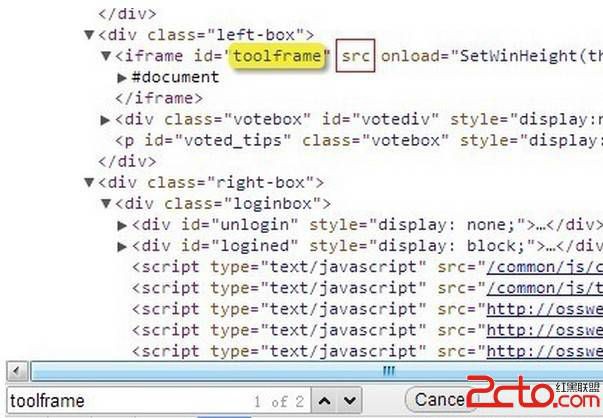This screenshot has width=603, height=418.
Task: Expand the votebox votediv node
Action: [x=105, y=120]
